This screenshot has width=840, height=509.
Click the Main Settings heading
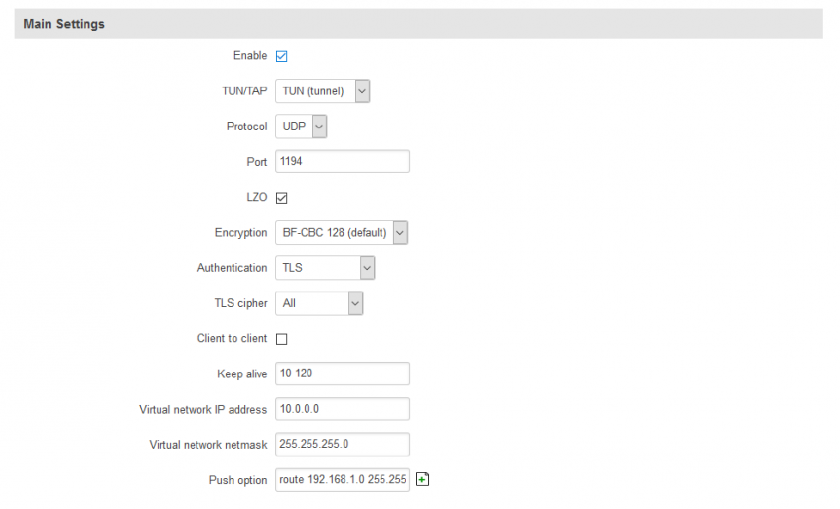[64, 24]
